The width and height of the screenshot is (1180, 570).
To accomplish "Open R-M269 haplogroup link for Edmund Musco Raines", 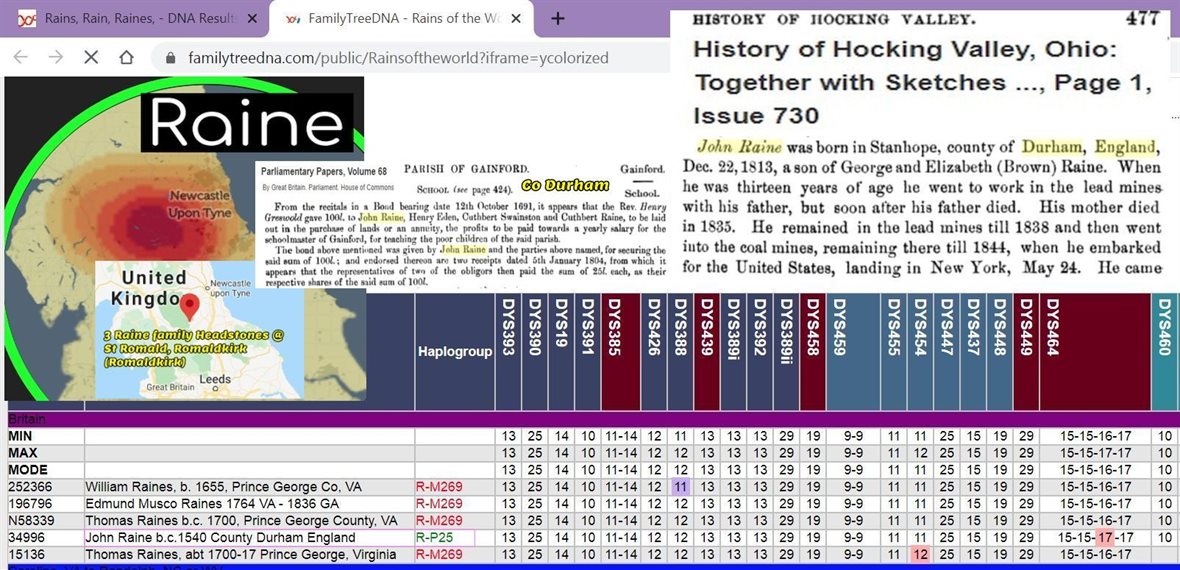I will (439, 504).
